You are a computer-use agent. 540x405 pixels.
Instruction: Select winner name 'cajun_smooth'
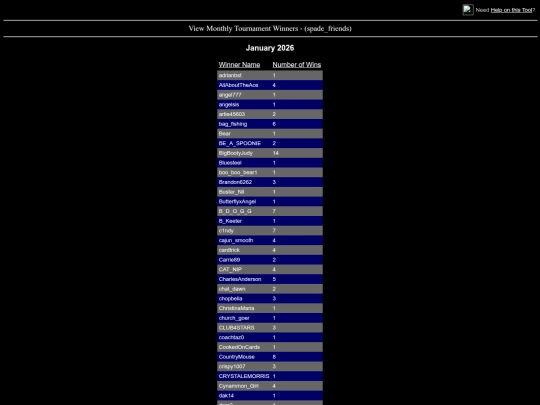(236, 240)
